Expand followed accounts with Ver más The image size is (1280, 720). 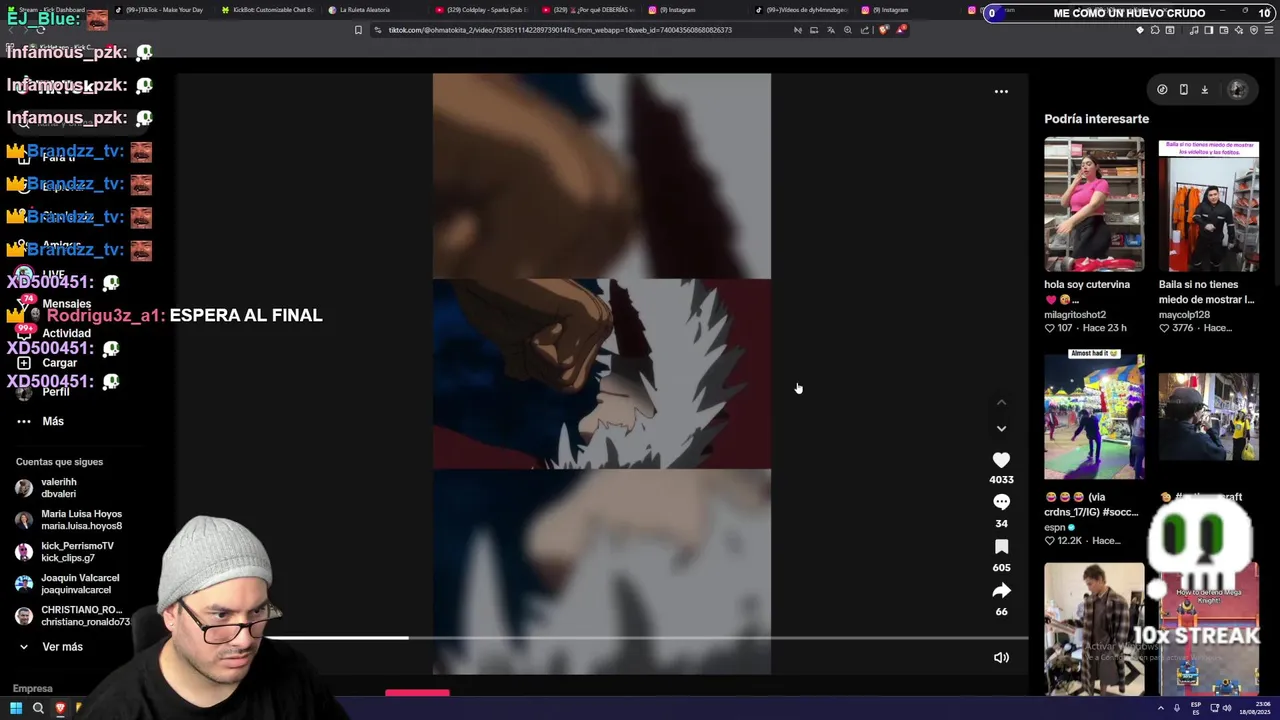62,647
